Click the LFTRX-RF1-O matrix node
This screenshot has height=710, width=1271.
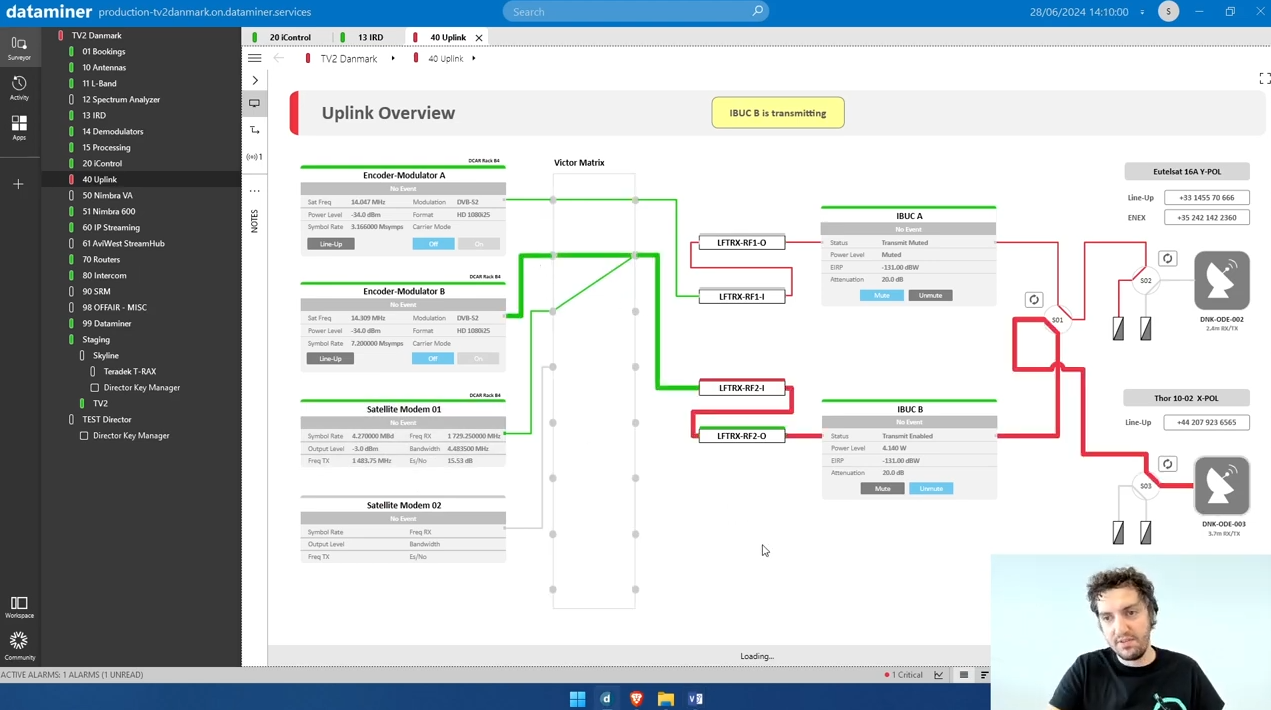742,243
